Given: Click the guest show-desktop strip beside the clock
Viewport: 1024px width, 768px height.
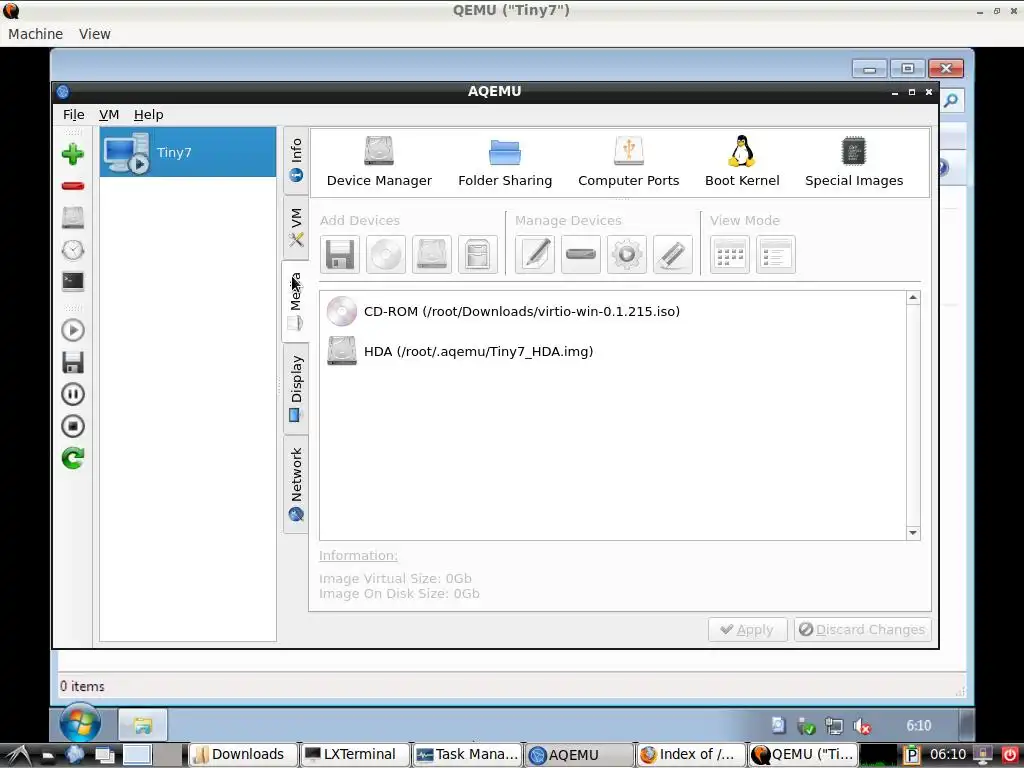Looking at the screenshot, I should tap(968, 725).
